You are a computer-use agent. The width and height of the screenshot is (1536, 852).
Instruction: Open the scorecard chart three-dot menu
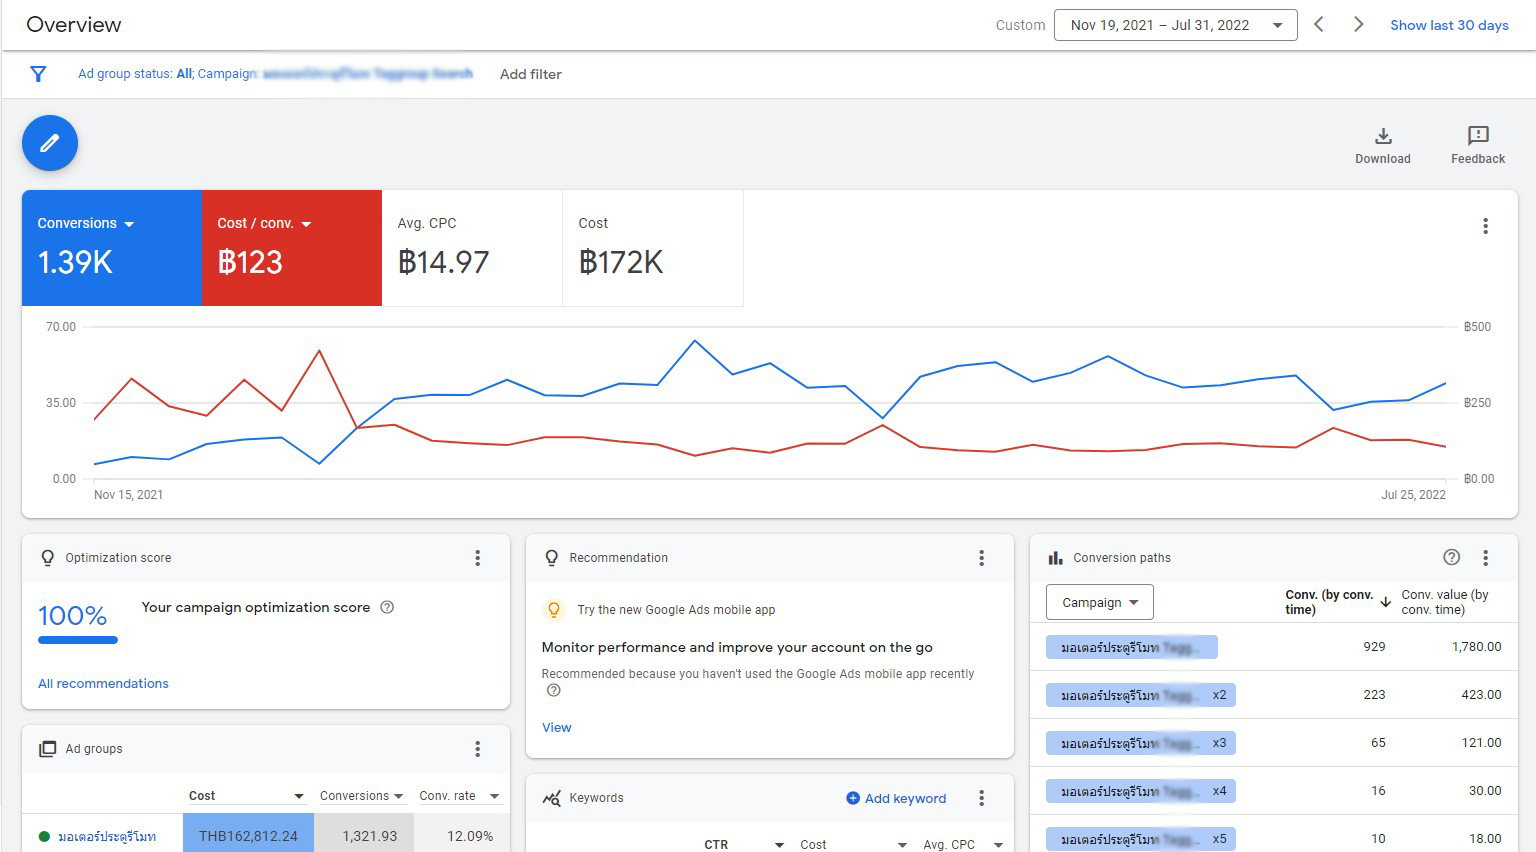pos(1485,226)
